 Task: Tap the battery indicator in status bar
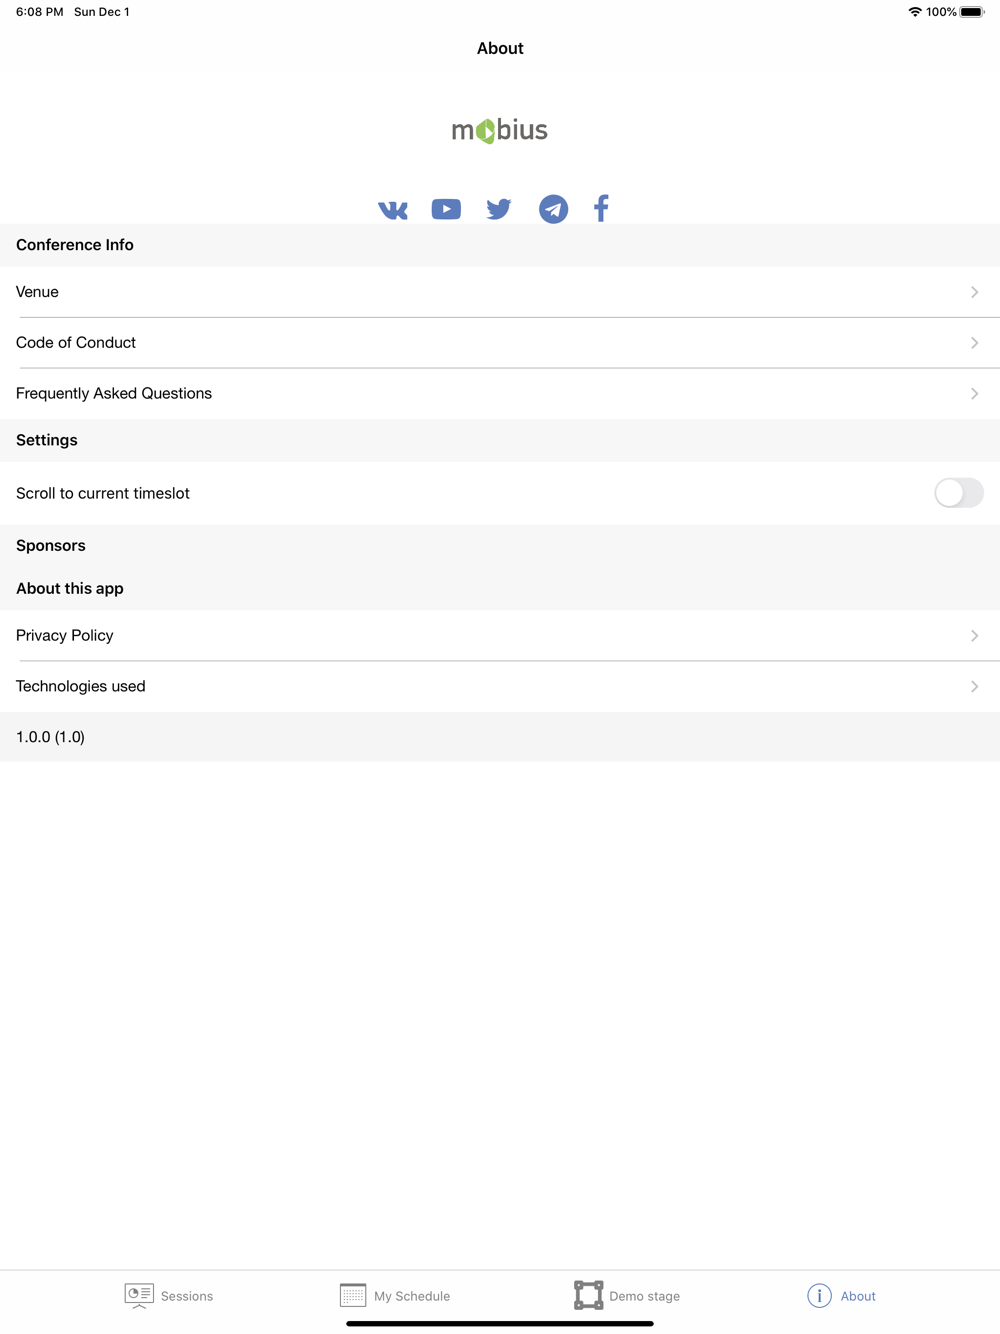pos(972,12)
